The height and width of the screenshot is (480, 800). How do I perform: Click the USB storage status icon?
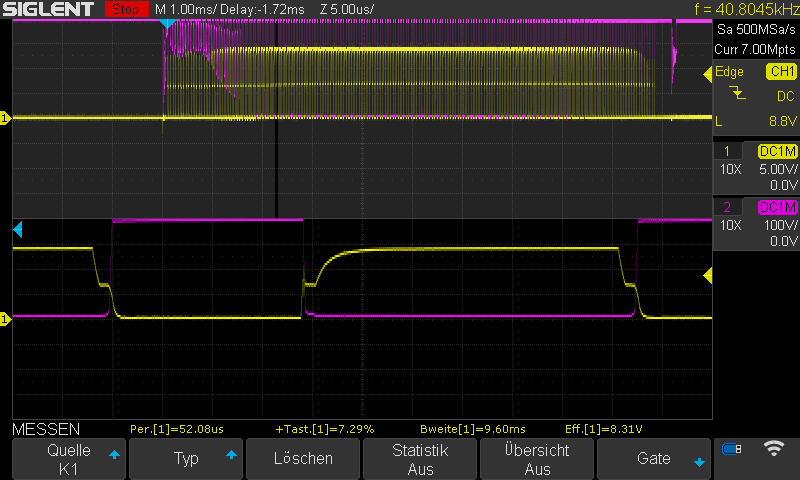(732, 449)
